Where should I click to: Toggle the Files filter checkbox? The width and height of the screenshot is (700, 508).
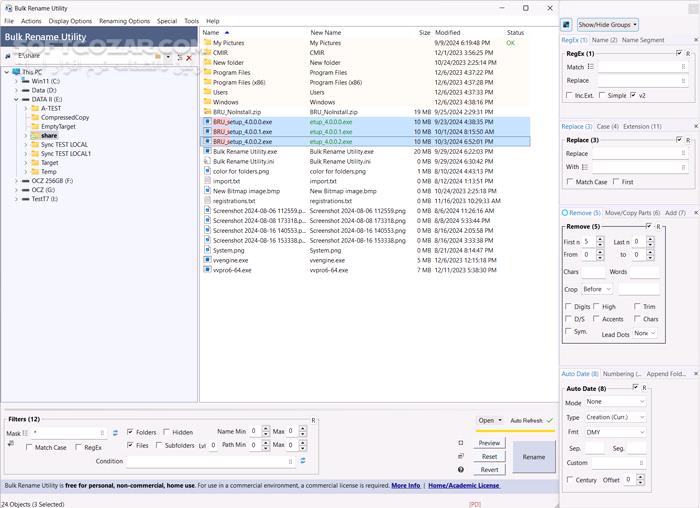130,445
